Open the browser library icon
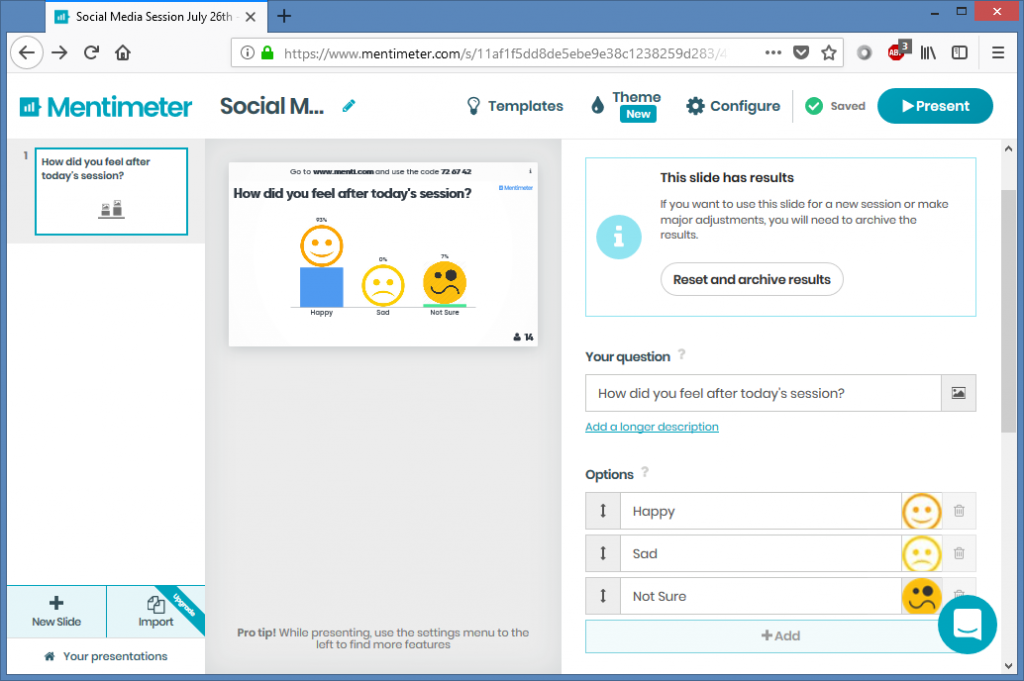Image resolution: width=1024 pixels, height=681 pixels. click(928, 53)
